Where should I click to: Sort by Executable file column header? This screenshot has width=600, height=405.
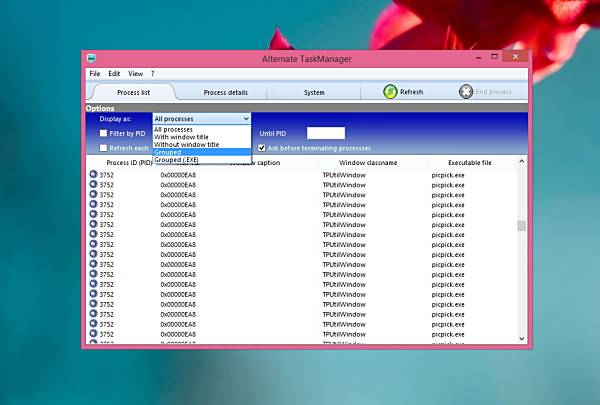(x=470, y=163)
